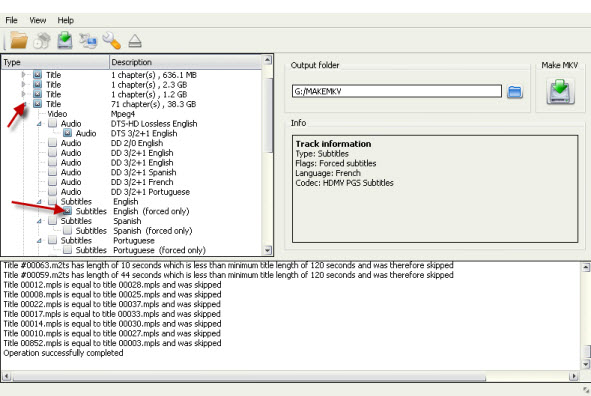Enable the DTS-HD Lossless English audio checkbox
The width and height of the screenshot is (591, 396).
(52, 124)
